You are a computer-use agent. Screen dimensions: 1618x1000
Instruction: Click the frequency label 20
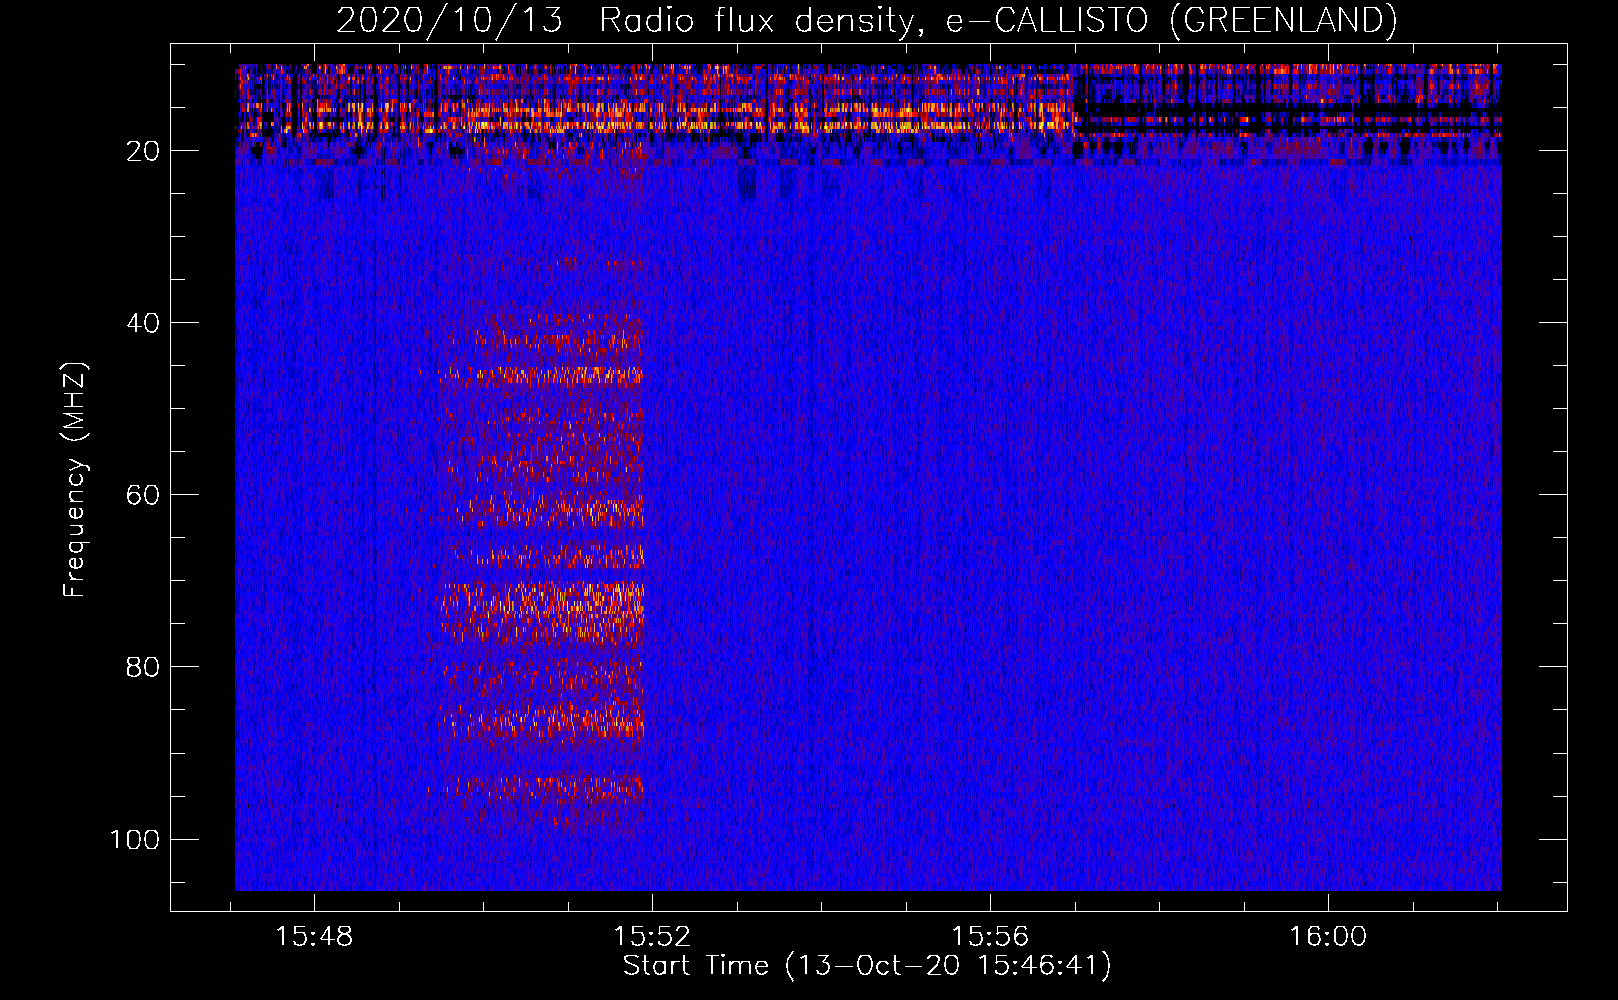(143, 151)
